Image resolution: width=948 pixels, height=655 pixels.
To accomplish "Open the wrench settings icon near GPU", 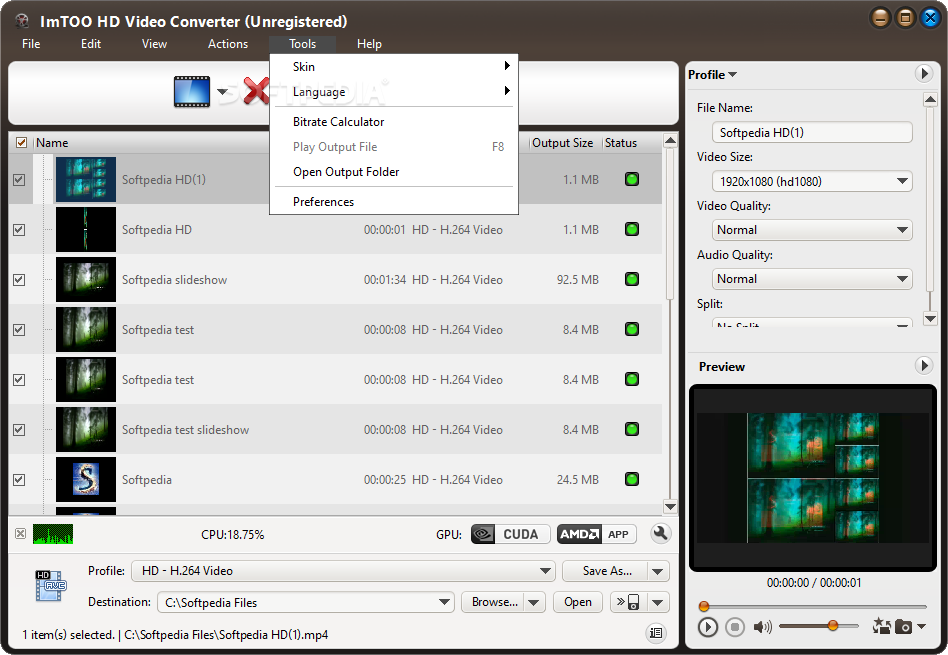I will click(660, 533).
